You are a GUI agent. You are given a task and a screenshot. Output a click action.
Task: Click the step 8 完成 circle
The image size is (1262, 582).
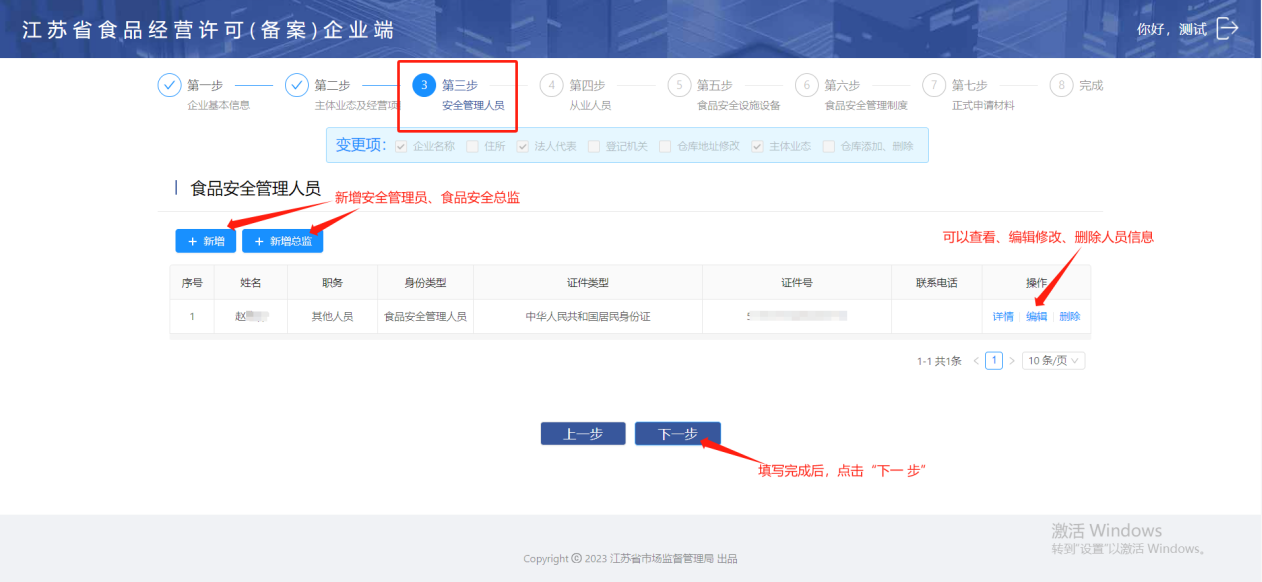click(1062, 85)
